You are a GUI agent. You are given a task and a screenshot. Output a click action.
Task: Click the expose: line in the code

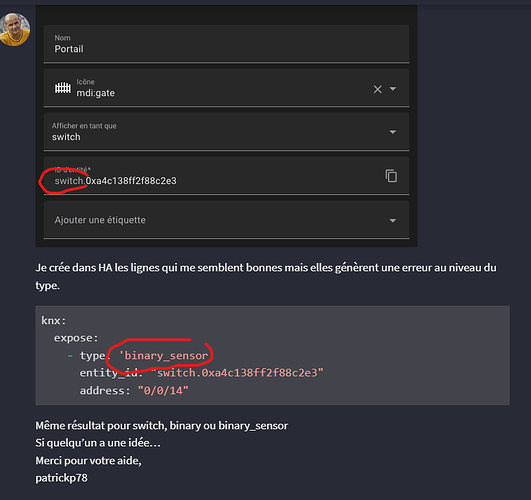point(76,338)
